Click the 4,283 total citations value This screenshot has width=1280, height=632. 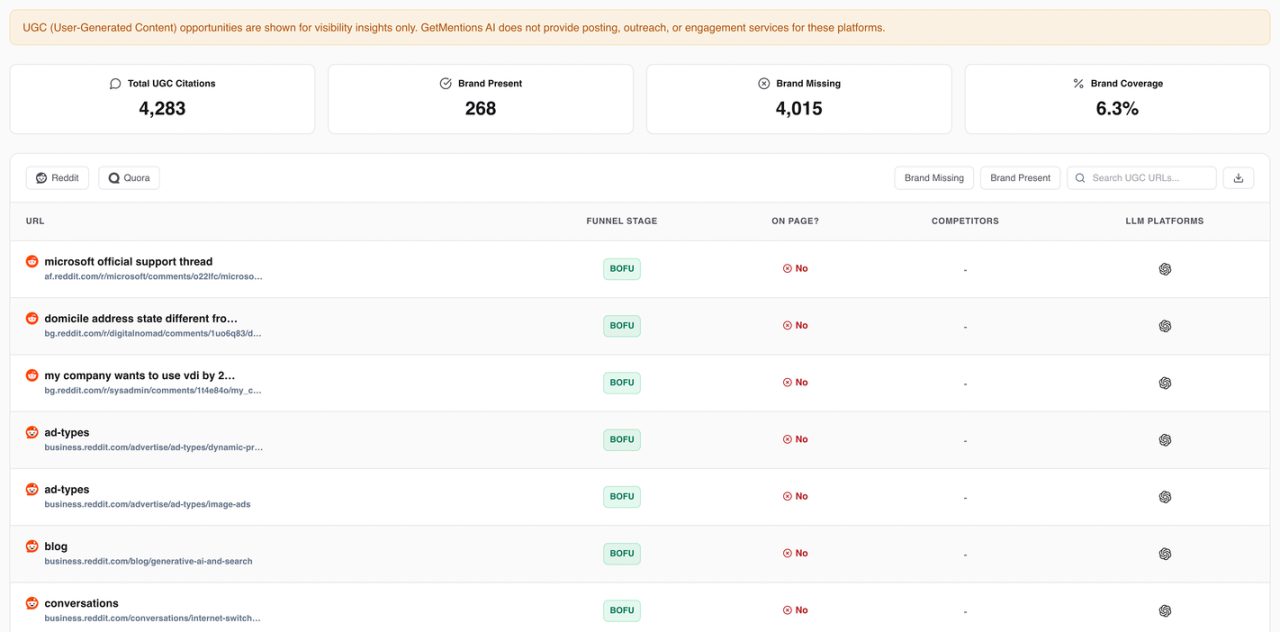[162, 109]
